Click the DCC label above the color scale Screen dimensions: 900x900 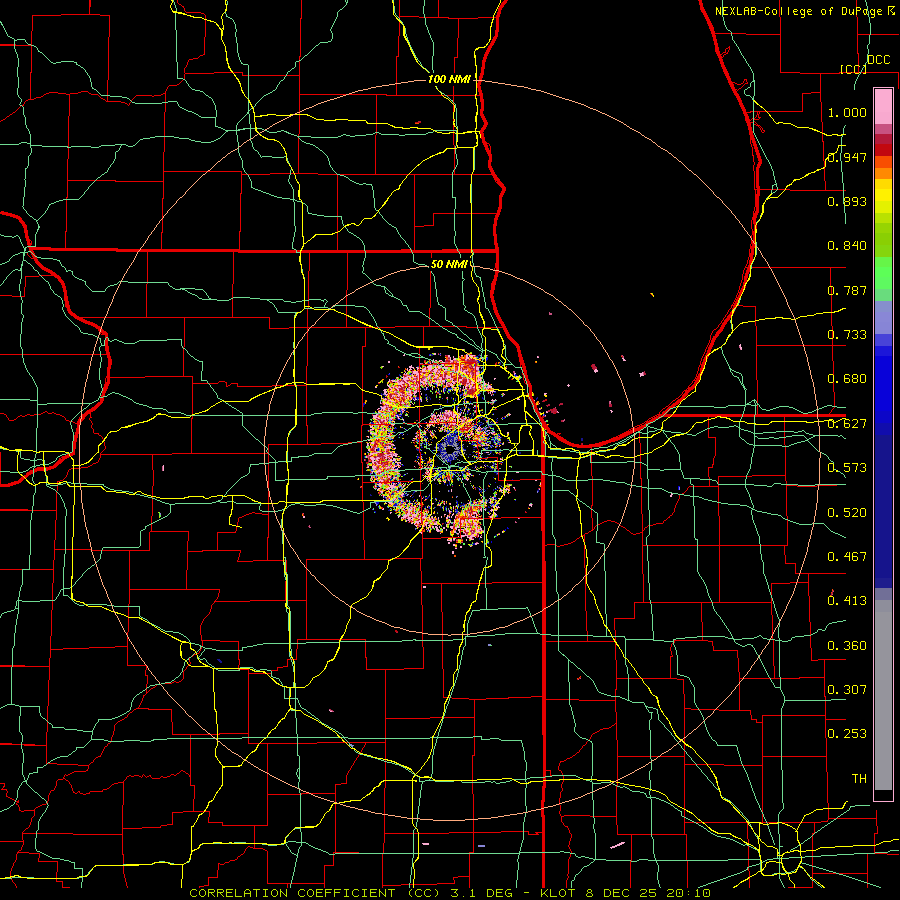[x=878, y=60]
